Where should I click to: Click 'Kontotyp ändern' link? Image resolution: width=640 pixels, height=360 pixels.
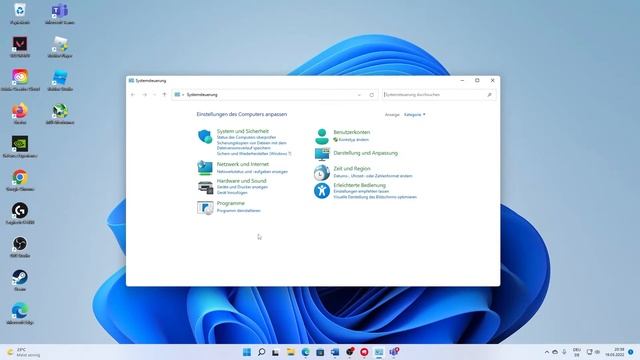click(353, 140)
